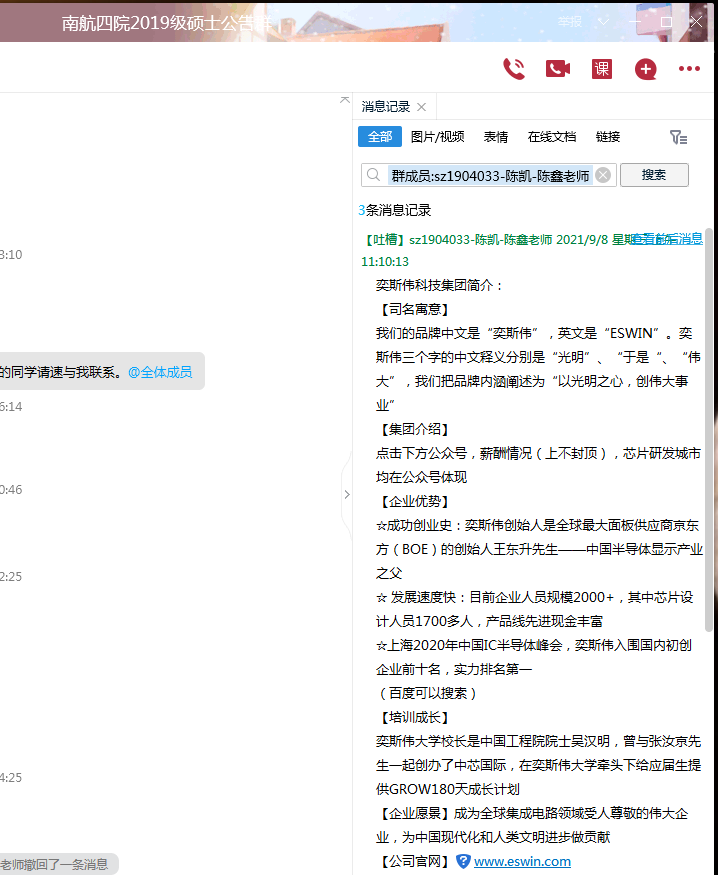Switch to 表情 tab
This screenshot has height=875, width=718.
coord(495,137)
